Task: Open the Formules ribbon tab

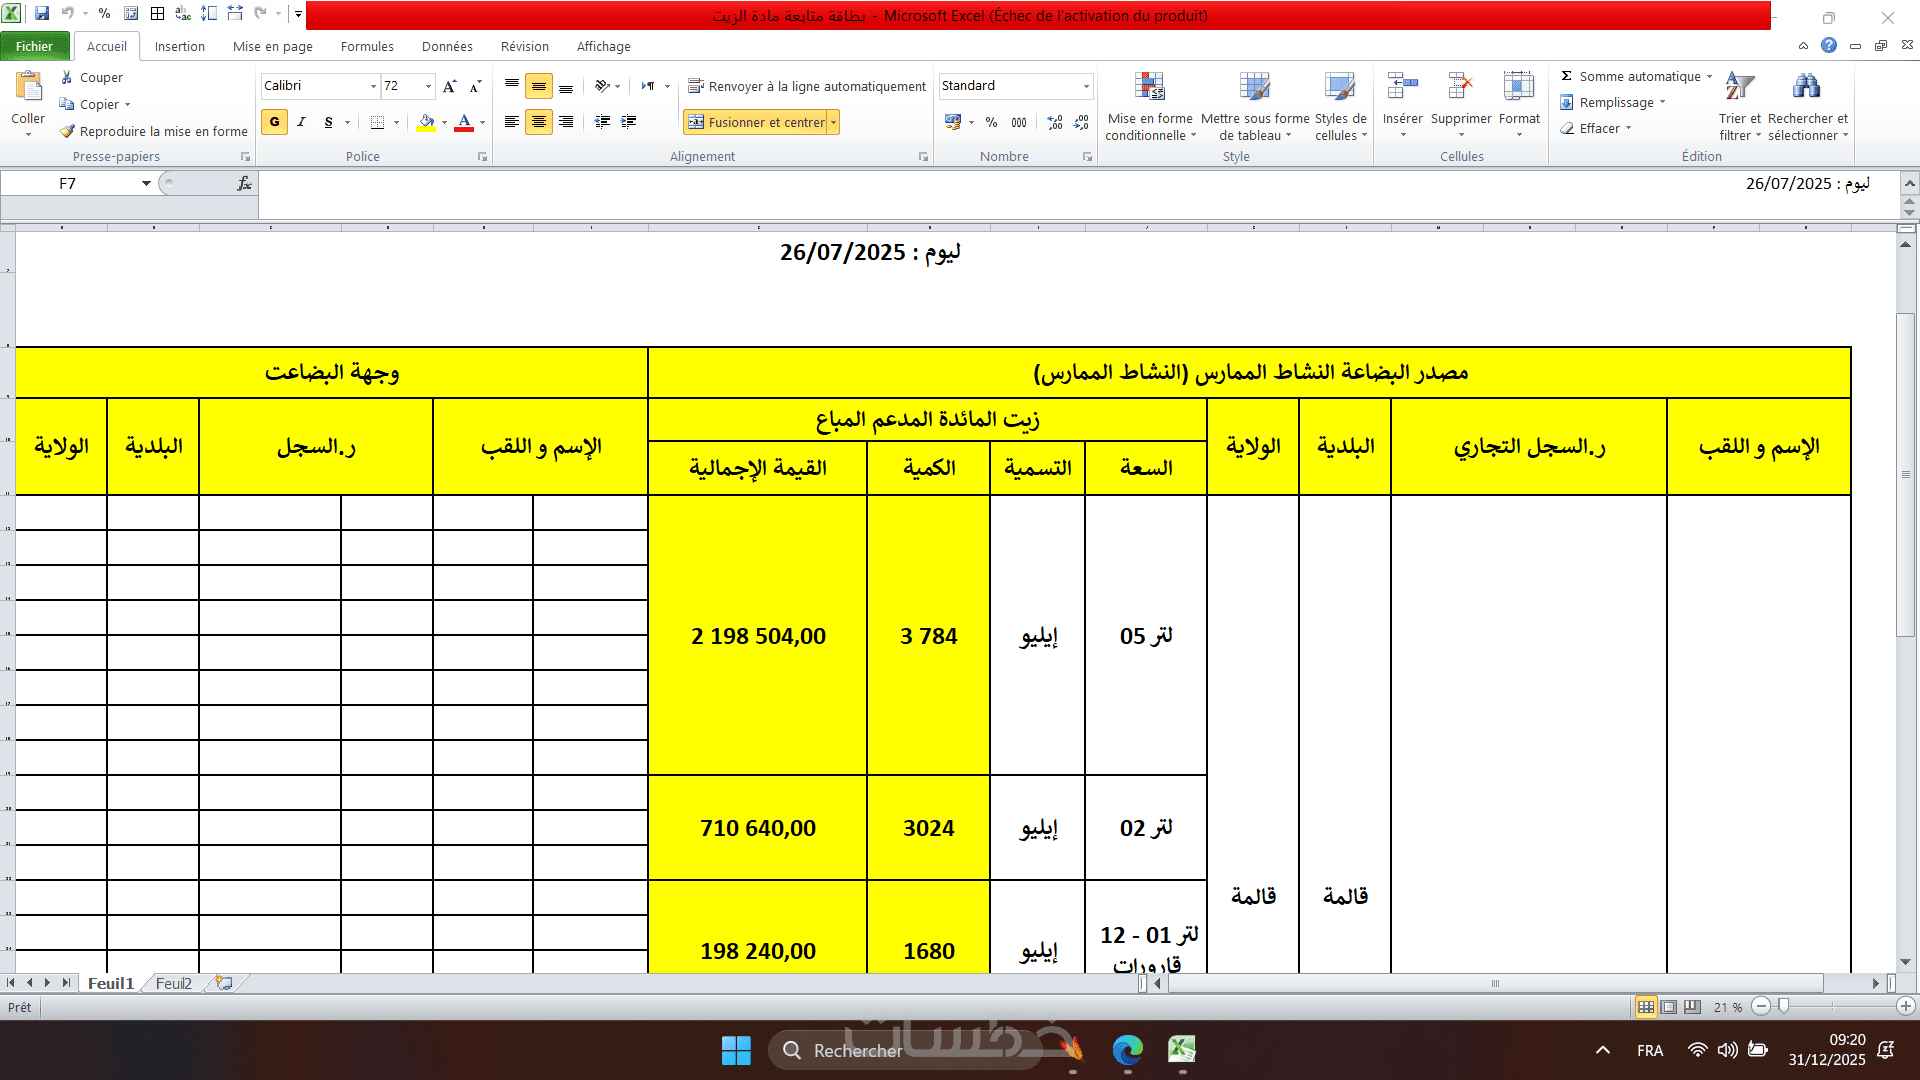Action: (367, 46)
